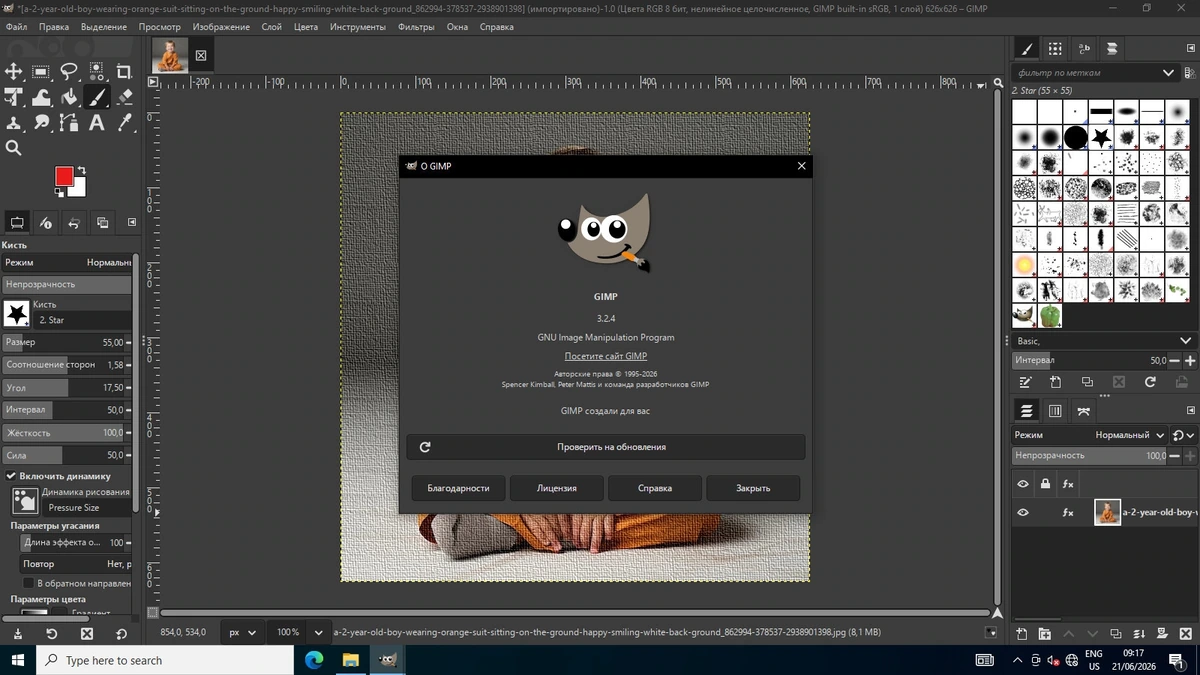Click the Проверить на обновления button
The width and height of the screenshot is (1200, 675).
(x=605, y=447)
